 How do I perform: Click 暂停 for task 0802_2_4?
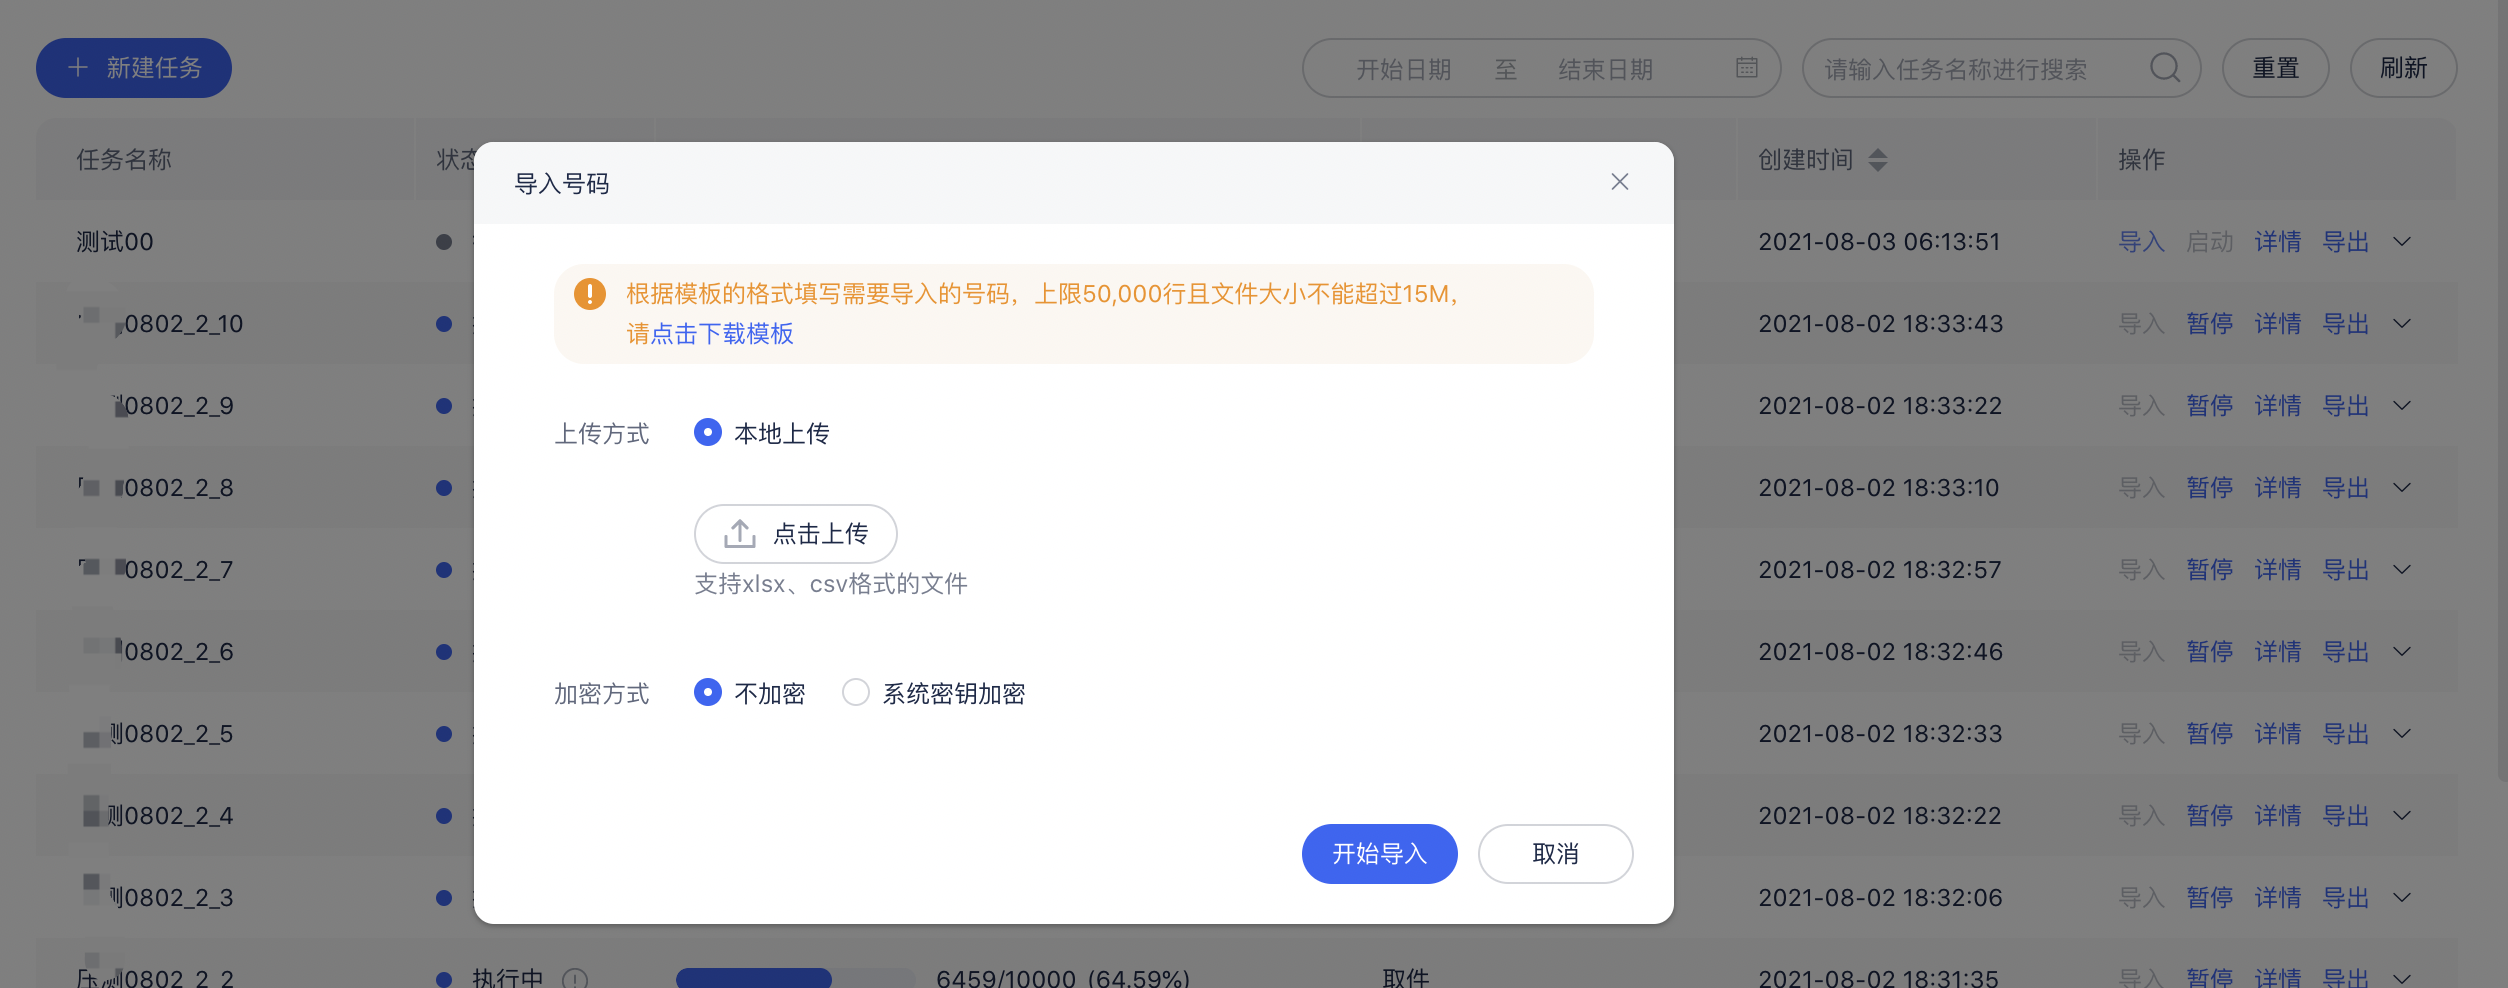tap(2209, 816)
